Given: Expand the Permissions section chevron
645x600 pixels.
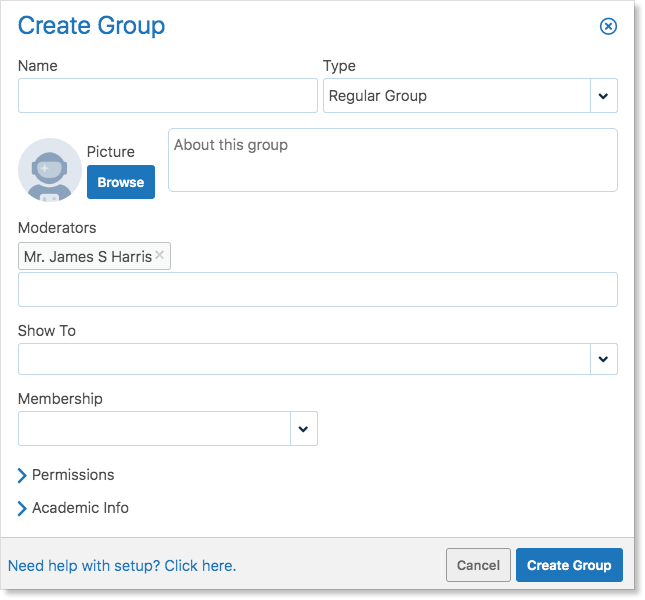Looking at the screenshot, I should point(22,475).
